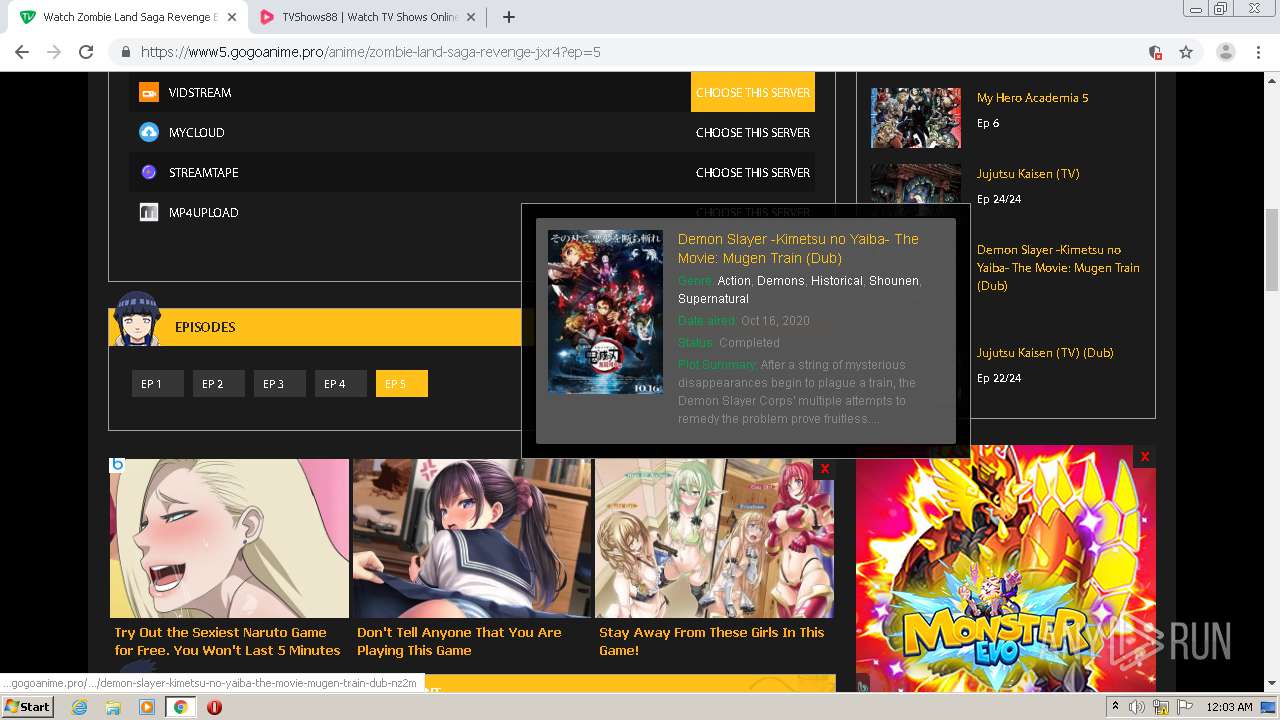
Task: Open the Chrome profile avatar
Action: coord(1225,52)
